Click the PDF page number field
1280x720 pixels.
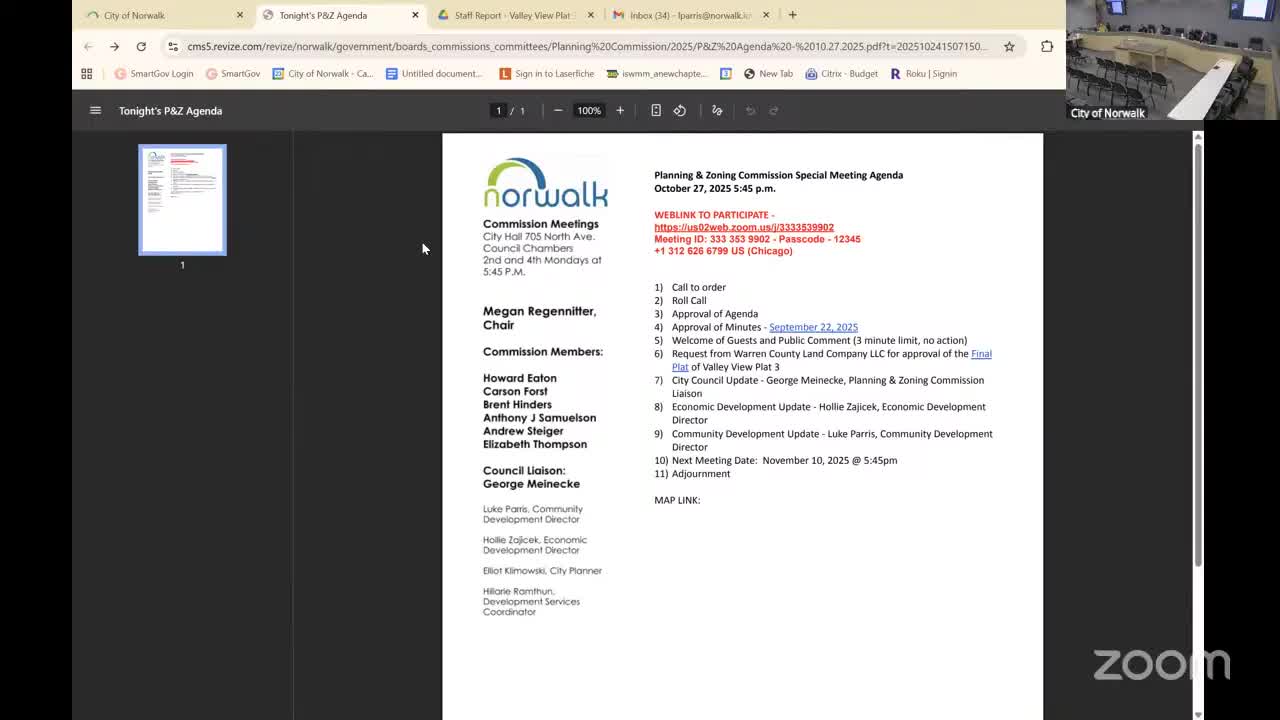498,110
